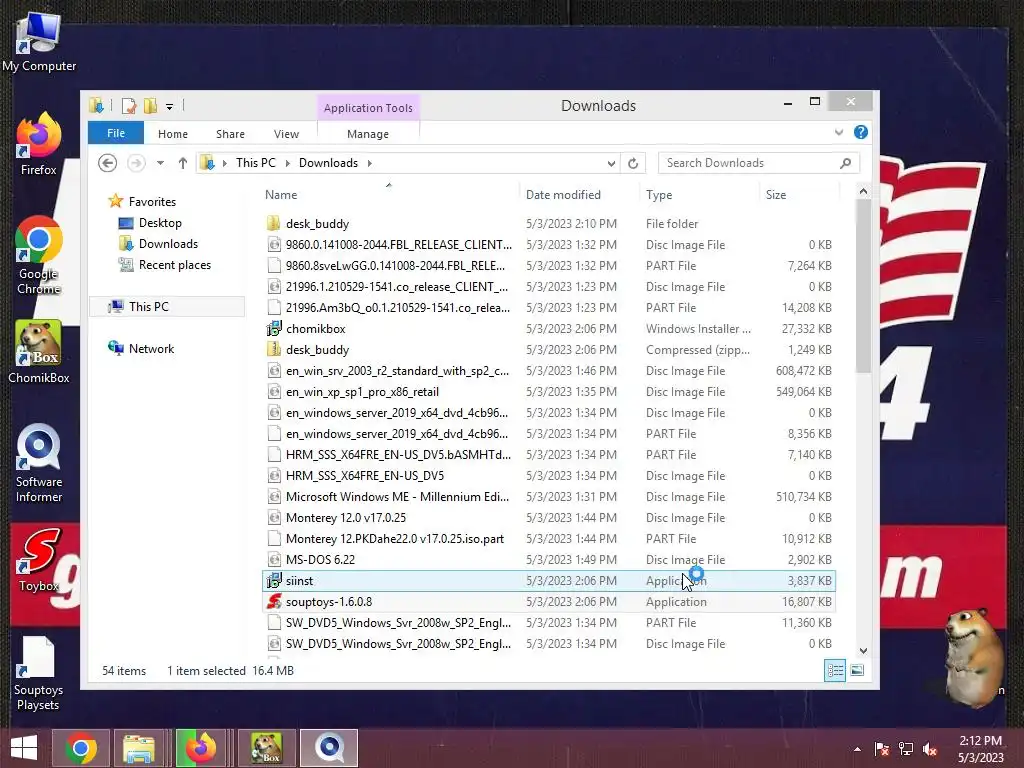Launch the Toybox desktop shortcut

click(39, 560)
